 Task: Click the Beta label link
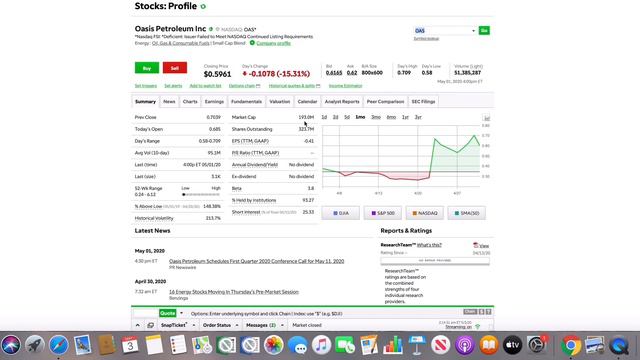coord(236,188)
